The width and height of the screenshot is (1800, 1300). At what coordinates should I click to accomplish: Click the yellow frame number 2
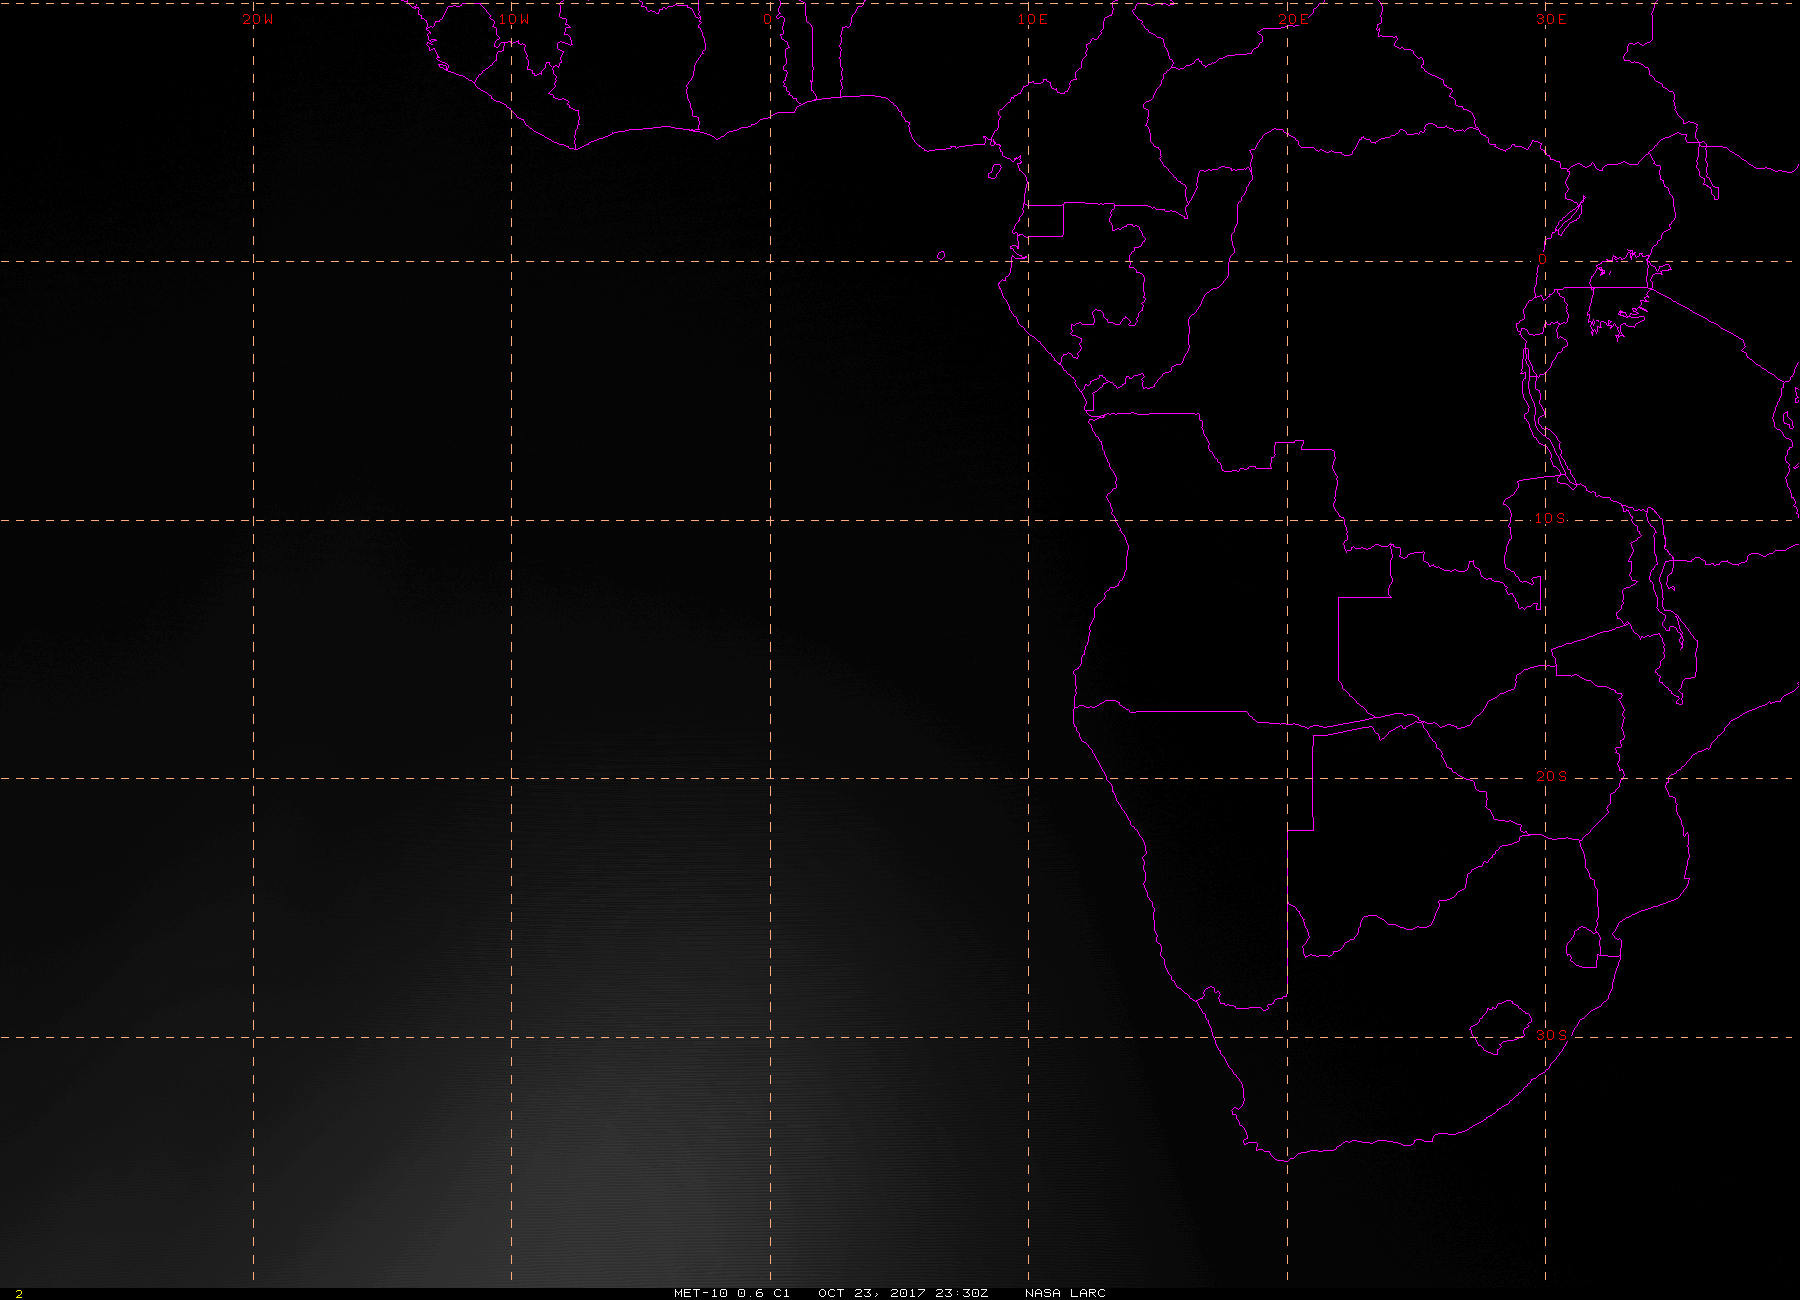19,1294
